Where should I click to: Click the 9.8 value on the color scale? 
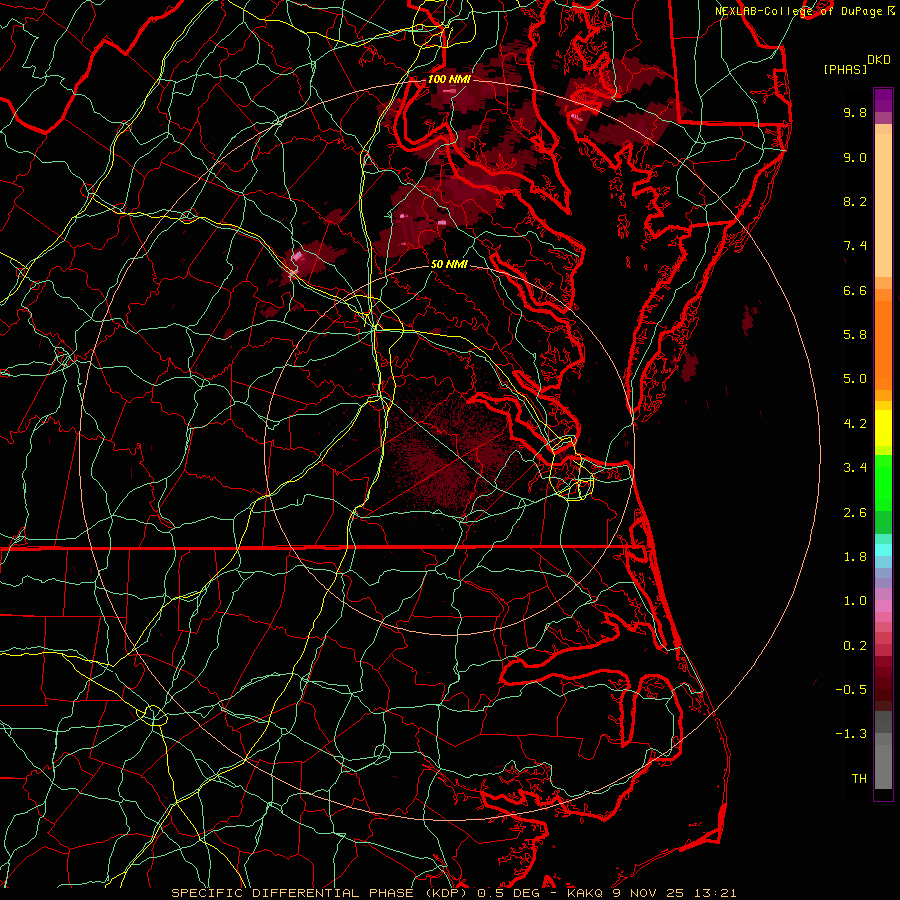coord(855,112)
